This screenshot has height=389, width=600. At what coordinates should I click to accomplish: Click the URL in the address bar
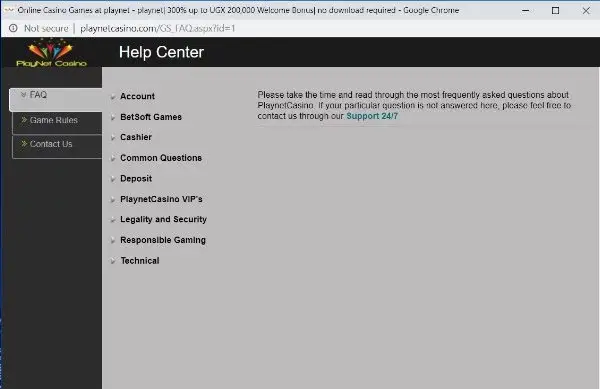158,28
